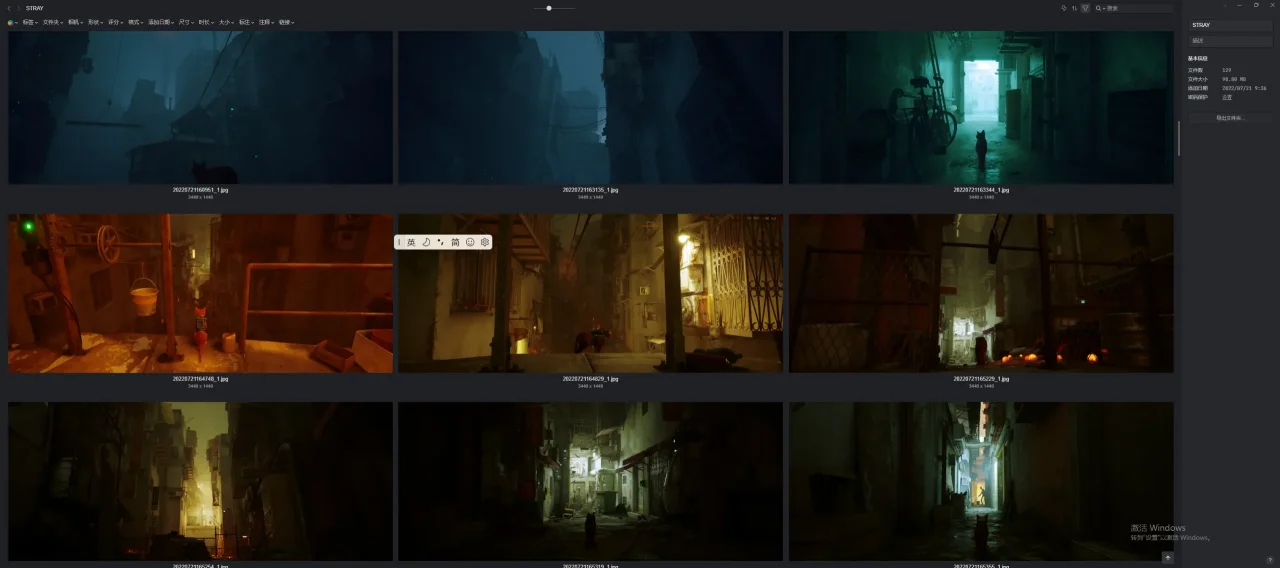Go forward with the right arrow
1280x568 pixels.
[x=18, y=8]
